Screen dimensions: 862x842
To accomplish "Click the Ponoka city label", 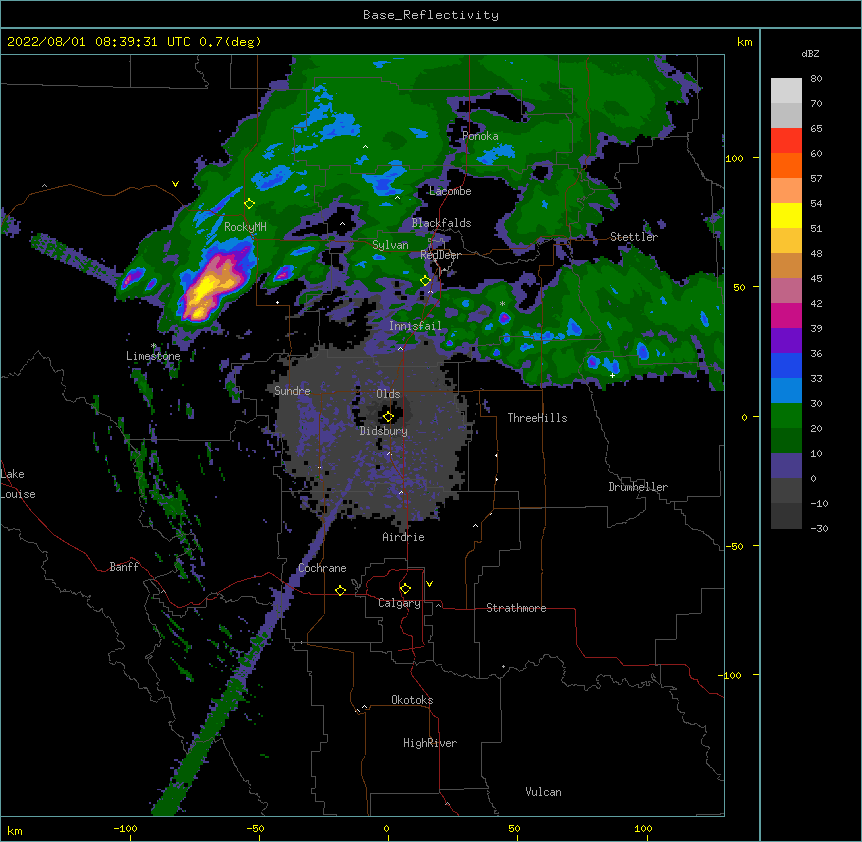I will [480, 136].
